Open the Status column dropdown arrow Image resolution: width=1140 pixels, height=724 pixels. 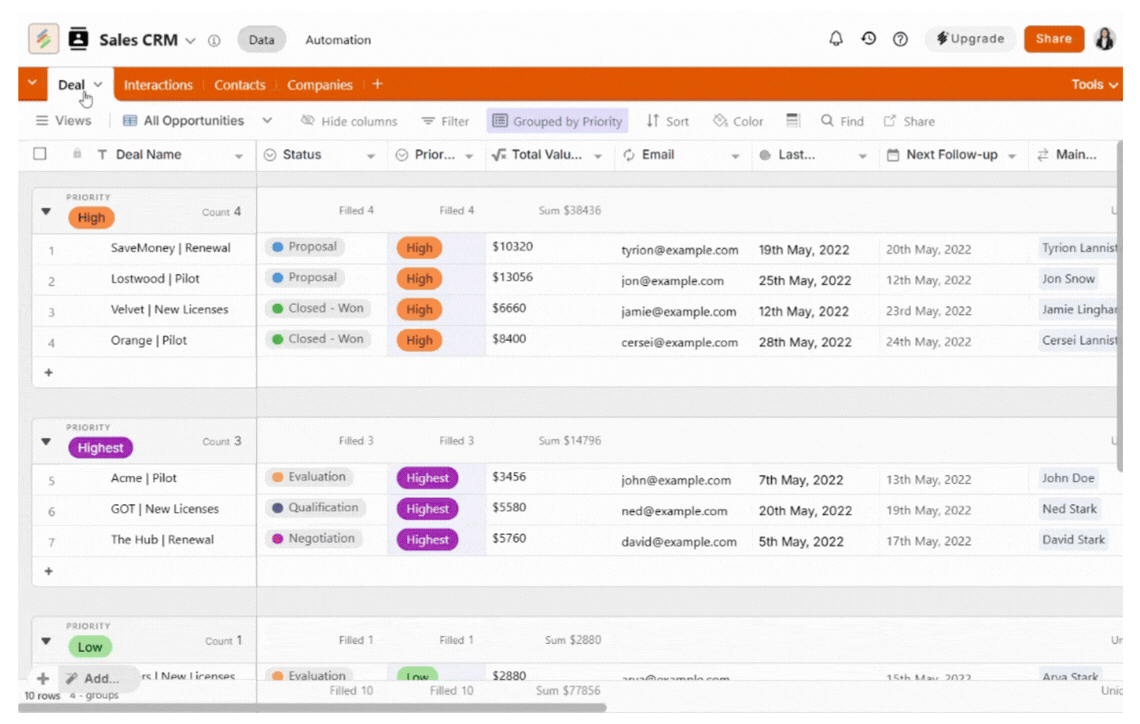pos(370,156)
